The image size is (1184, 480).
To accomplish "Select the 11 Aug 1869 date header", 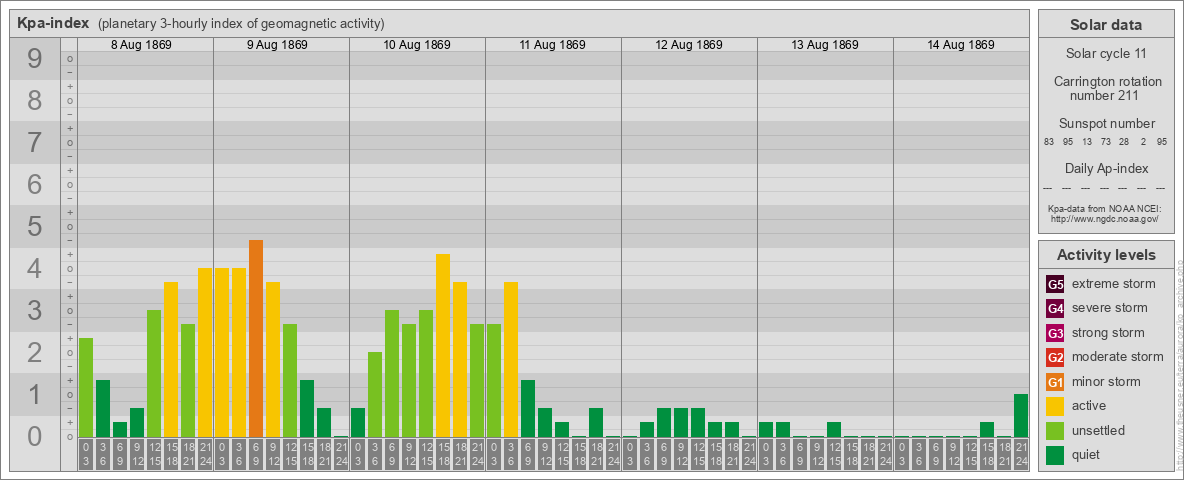I will pos(553,45).
